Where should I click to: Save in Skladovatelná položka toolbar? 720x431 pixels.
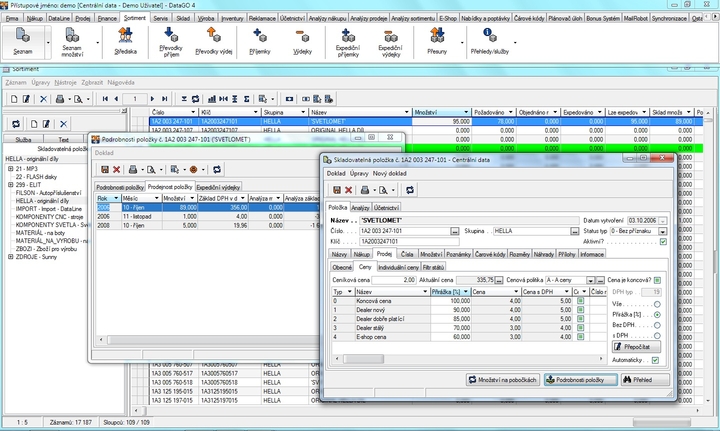pyautogui.click(x=337, y=190)
